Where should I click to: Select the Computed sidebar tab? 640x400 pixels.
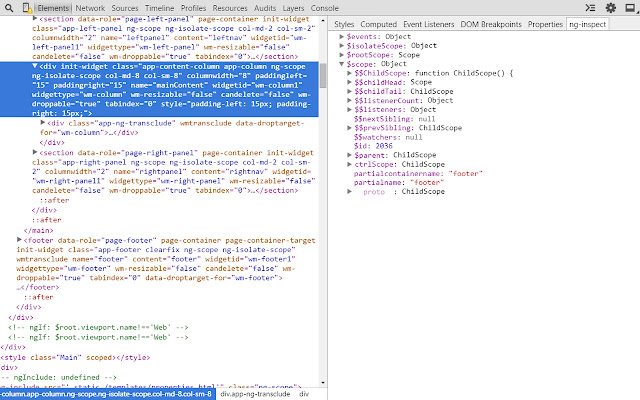click(x=378, y=24)
